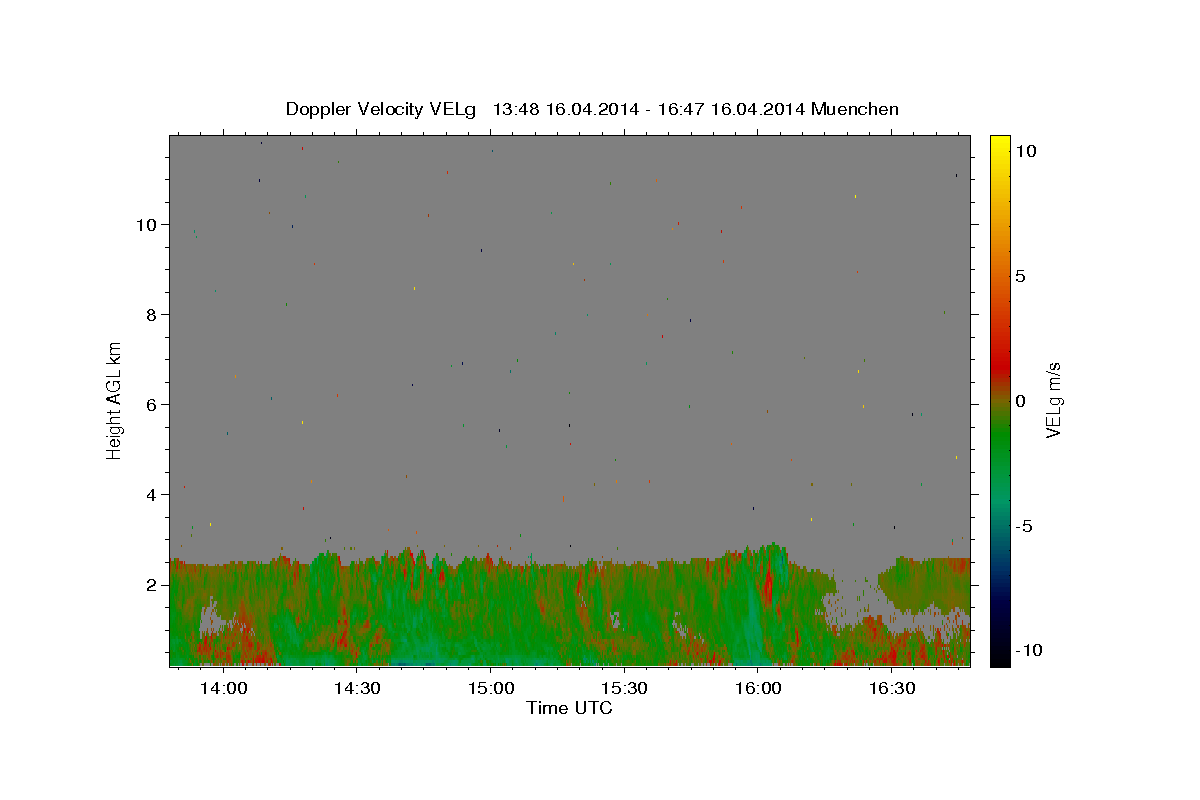Click the colorbar tick label '5'

1020,276
